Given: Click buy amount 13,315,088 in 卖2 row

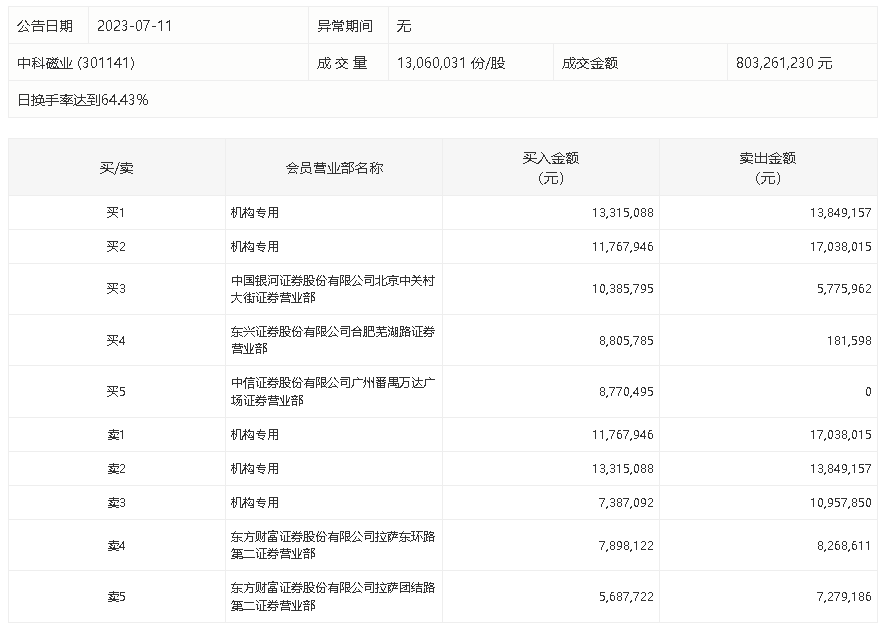Looking at the screenshot, I should pos(623,469).
